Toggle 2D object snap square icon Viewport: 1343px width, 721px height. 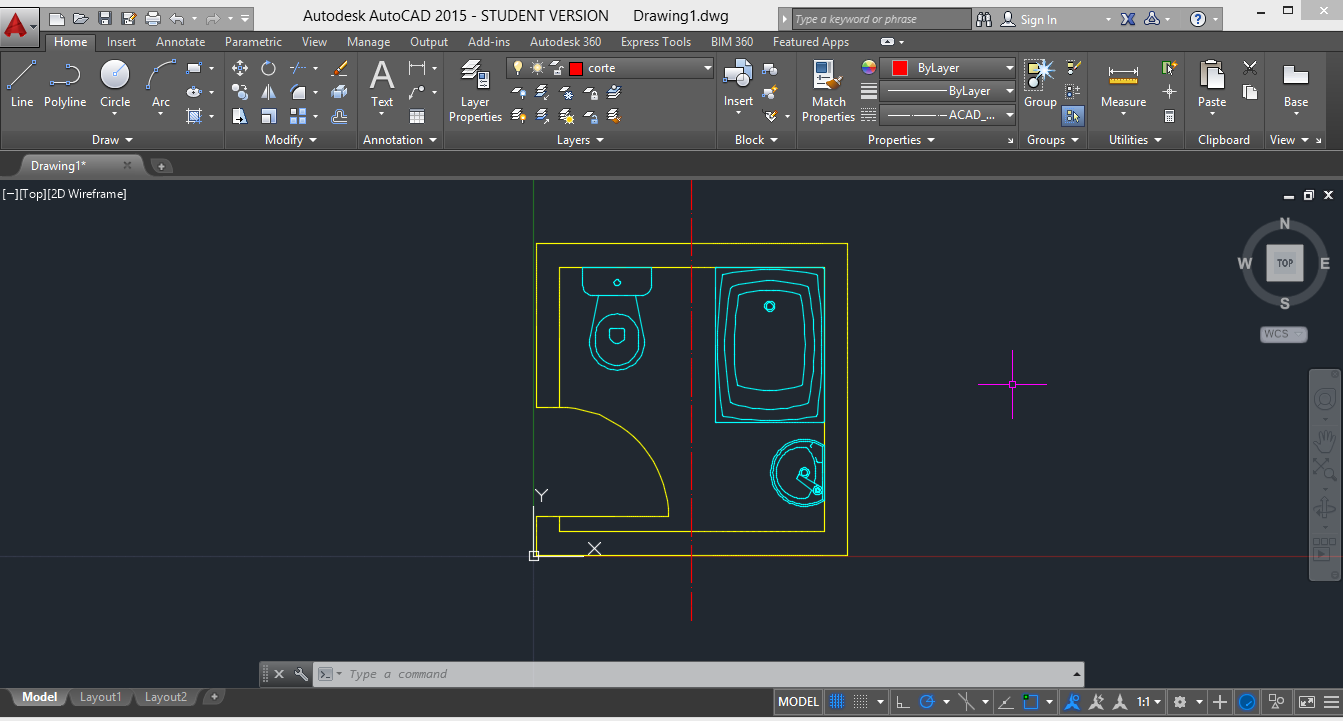click(1031, 702)
